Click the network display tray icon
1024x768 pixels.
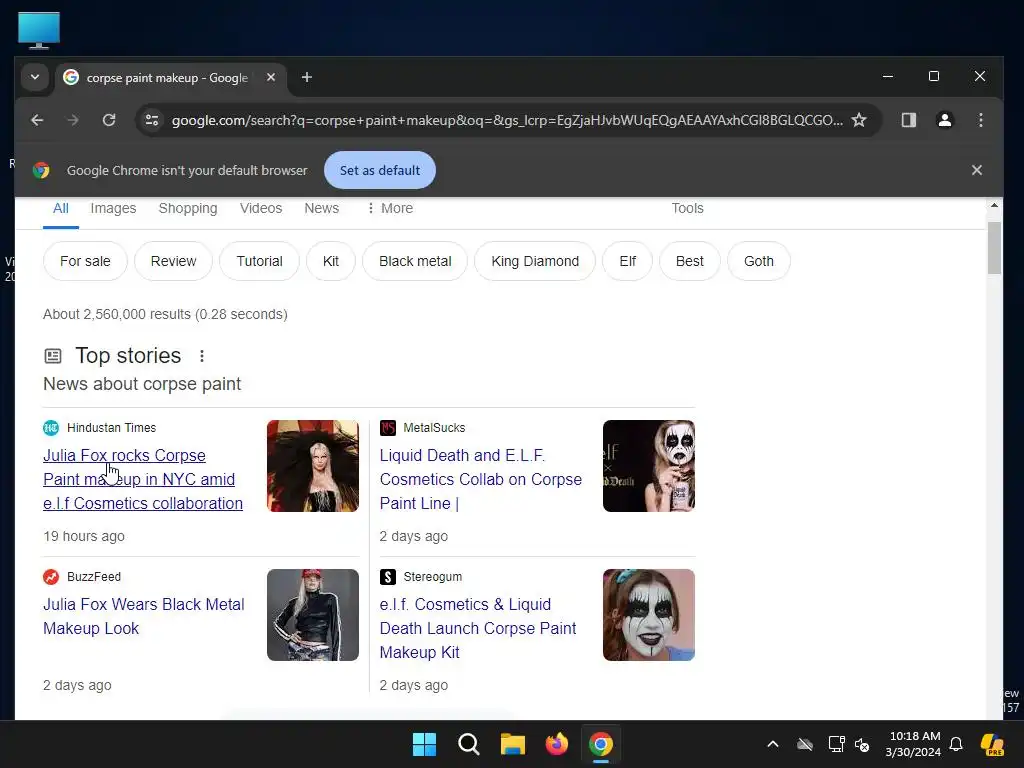pos(836,744)
